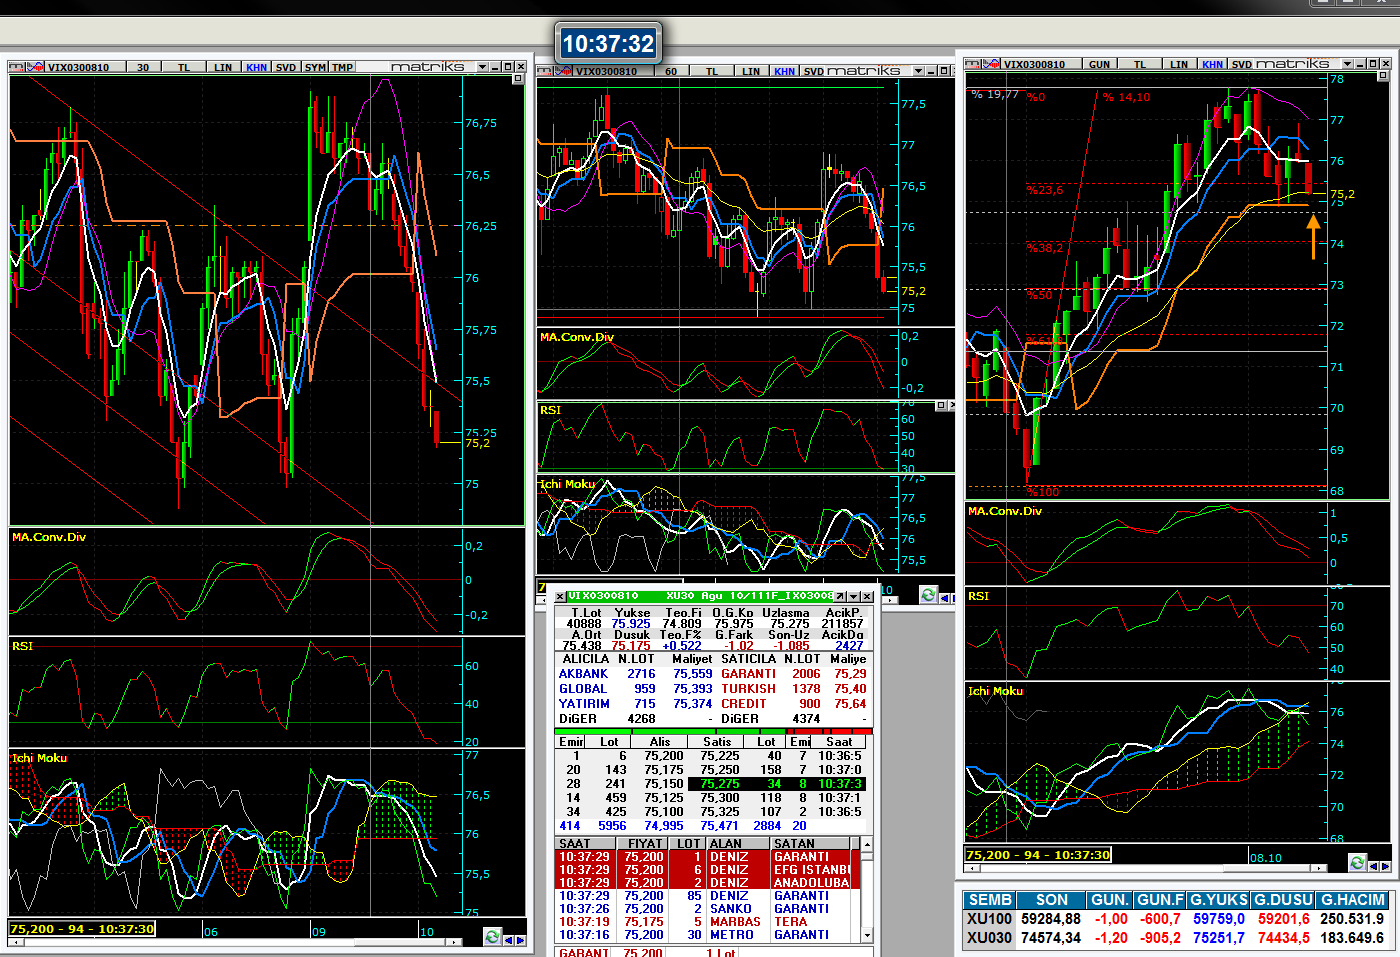Viewport: 1400px width, 957px height.
Task: Click the pin arrow icon in depth window title
Action: (840, 596)
